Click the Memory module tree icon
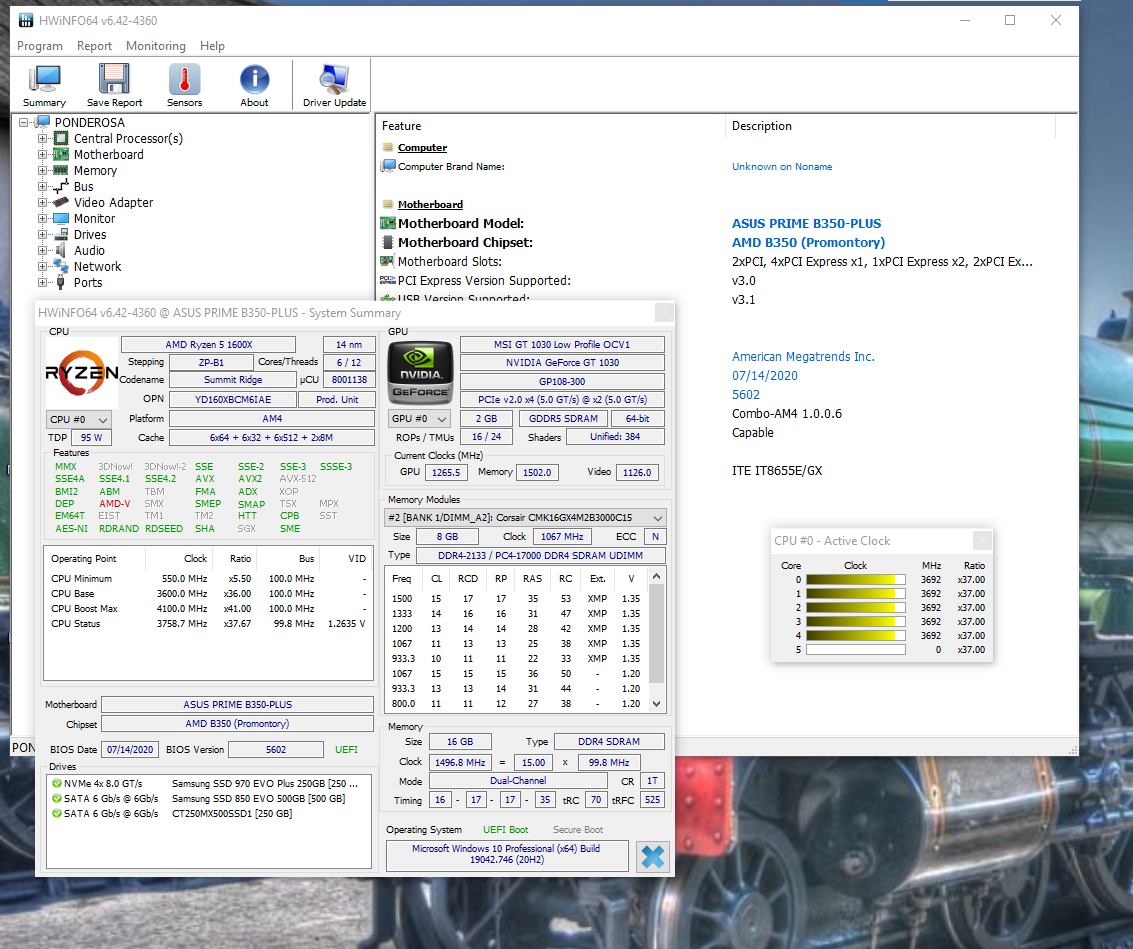 pos(61,170)
